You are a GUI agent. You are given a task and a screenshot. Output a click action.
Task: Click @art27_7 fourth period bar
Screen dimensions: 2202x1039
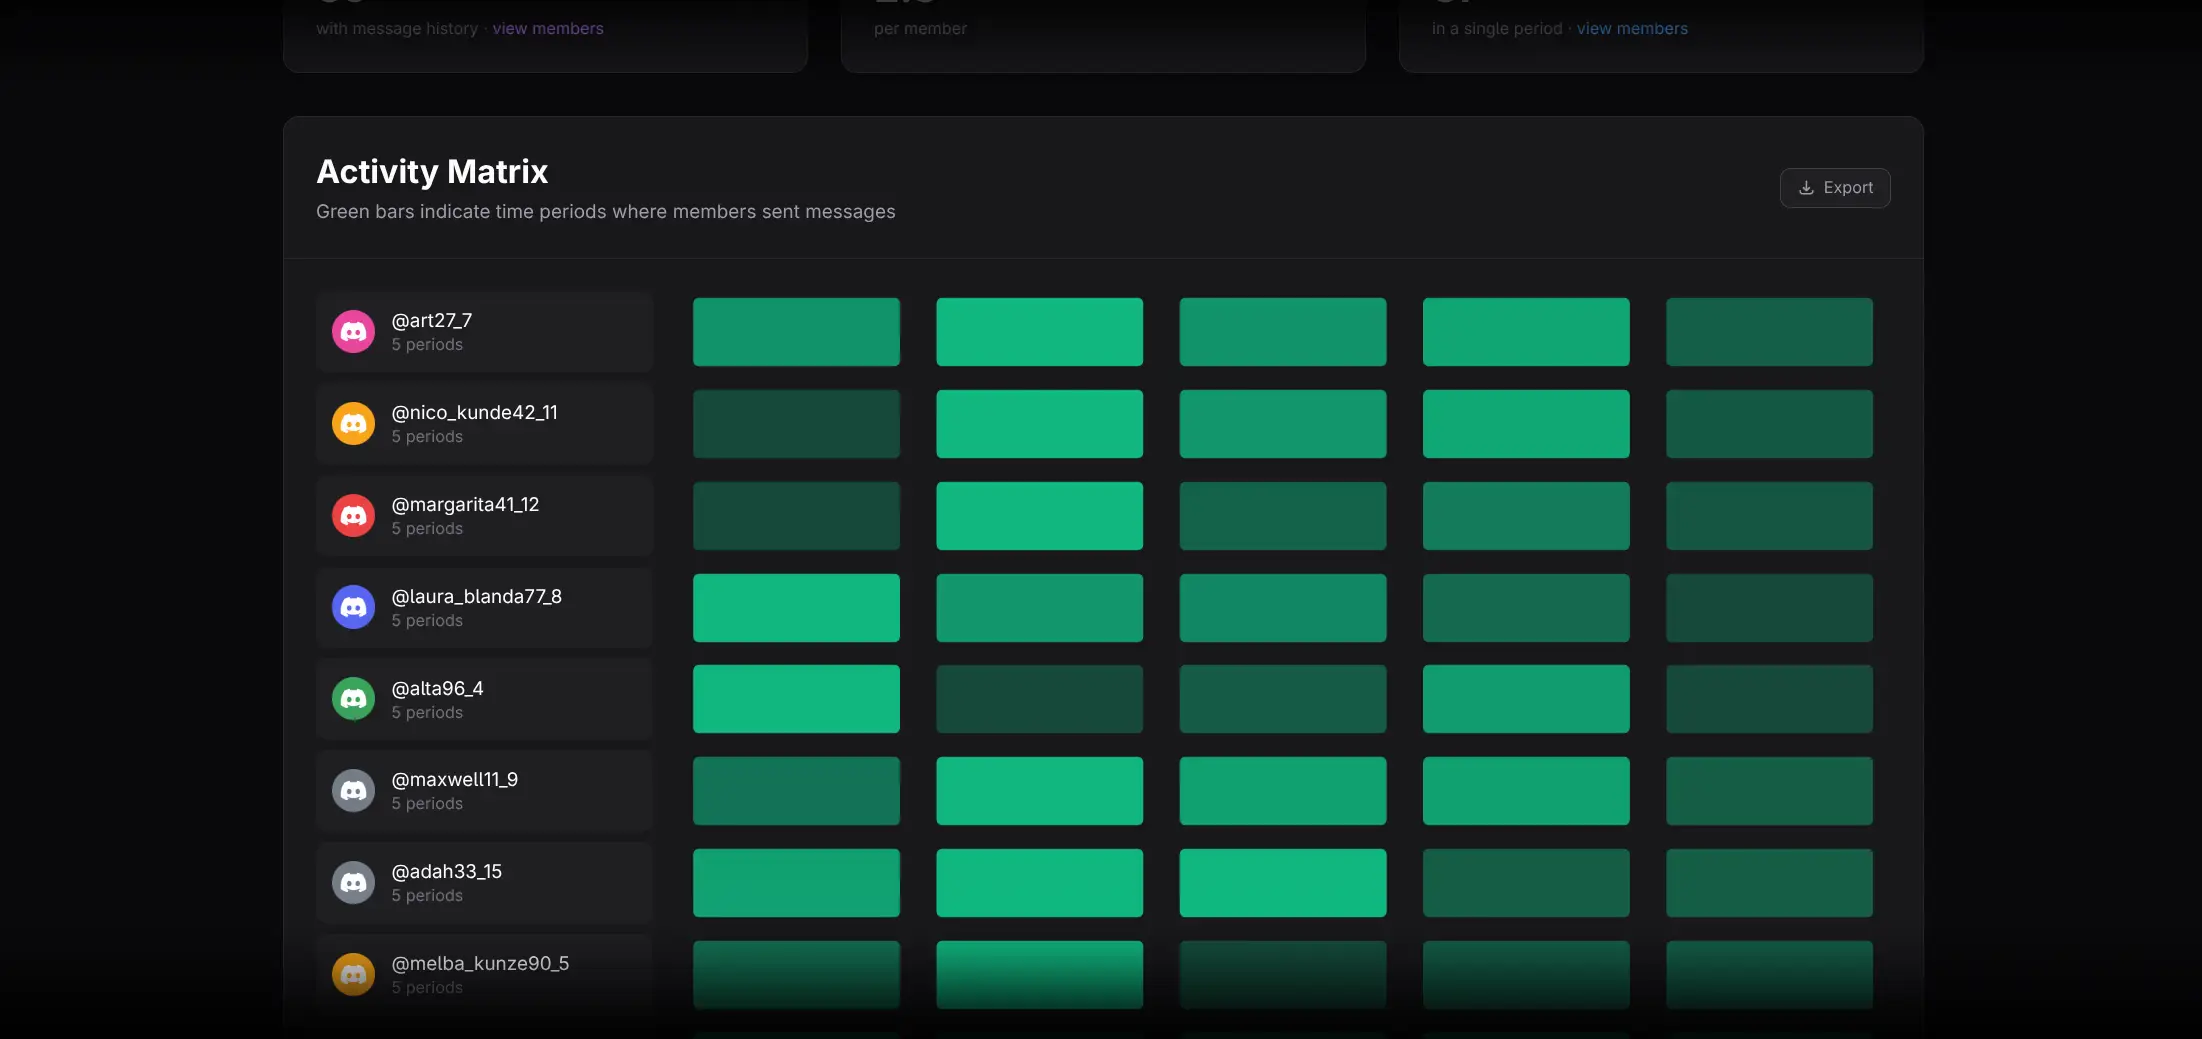tap(1526, 332)
